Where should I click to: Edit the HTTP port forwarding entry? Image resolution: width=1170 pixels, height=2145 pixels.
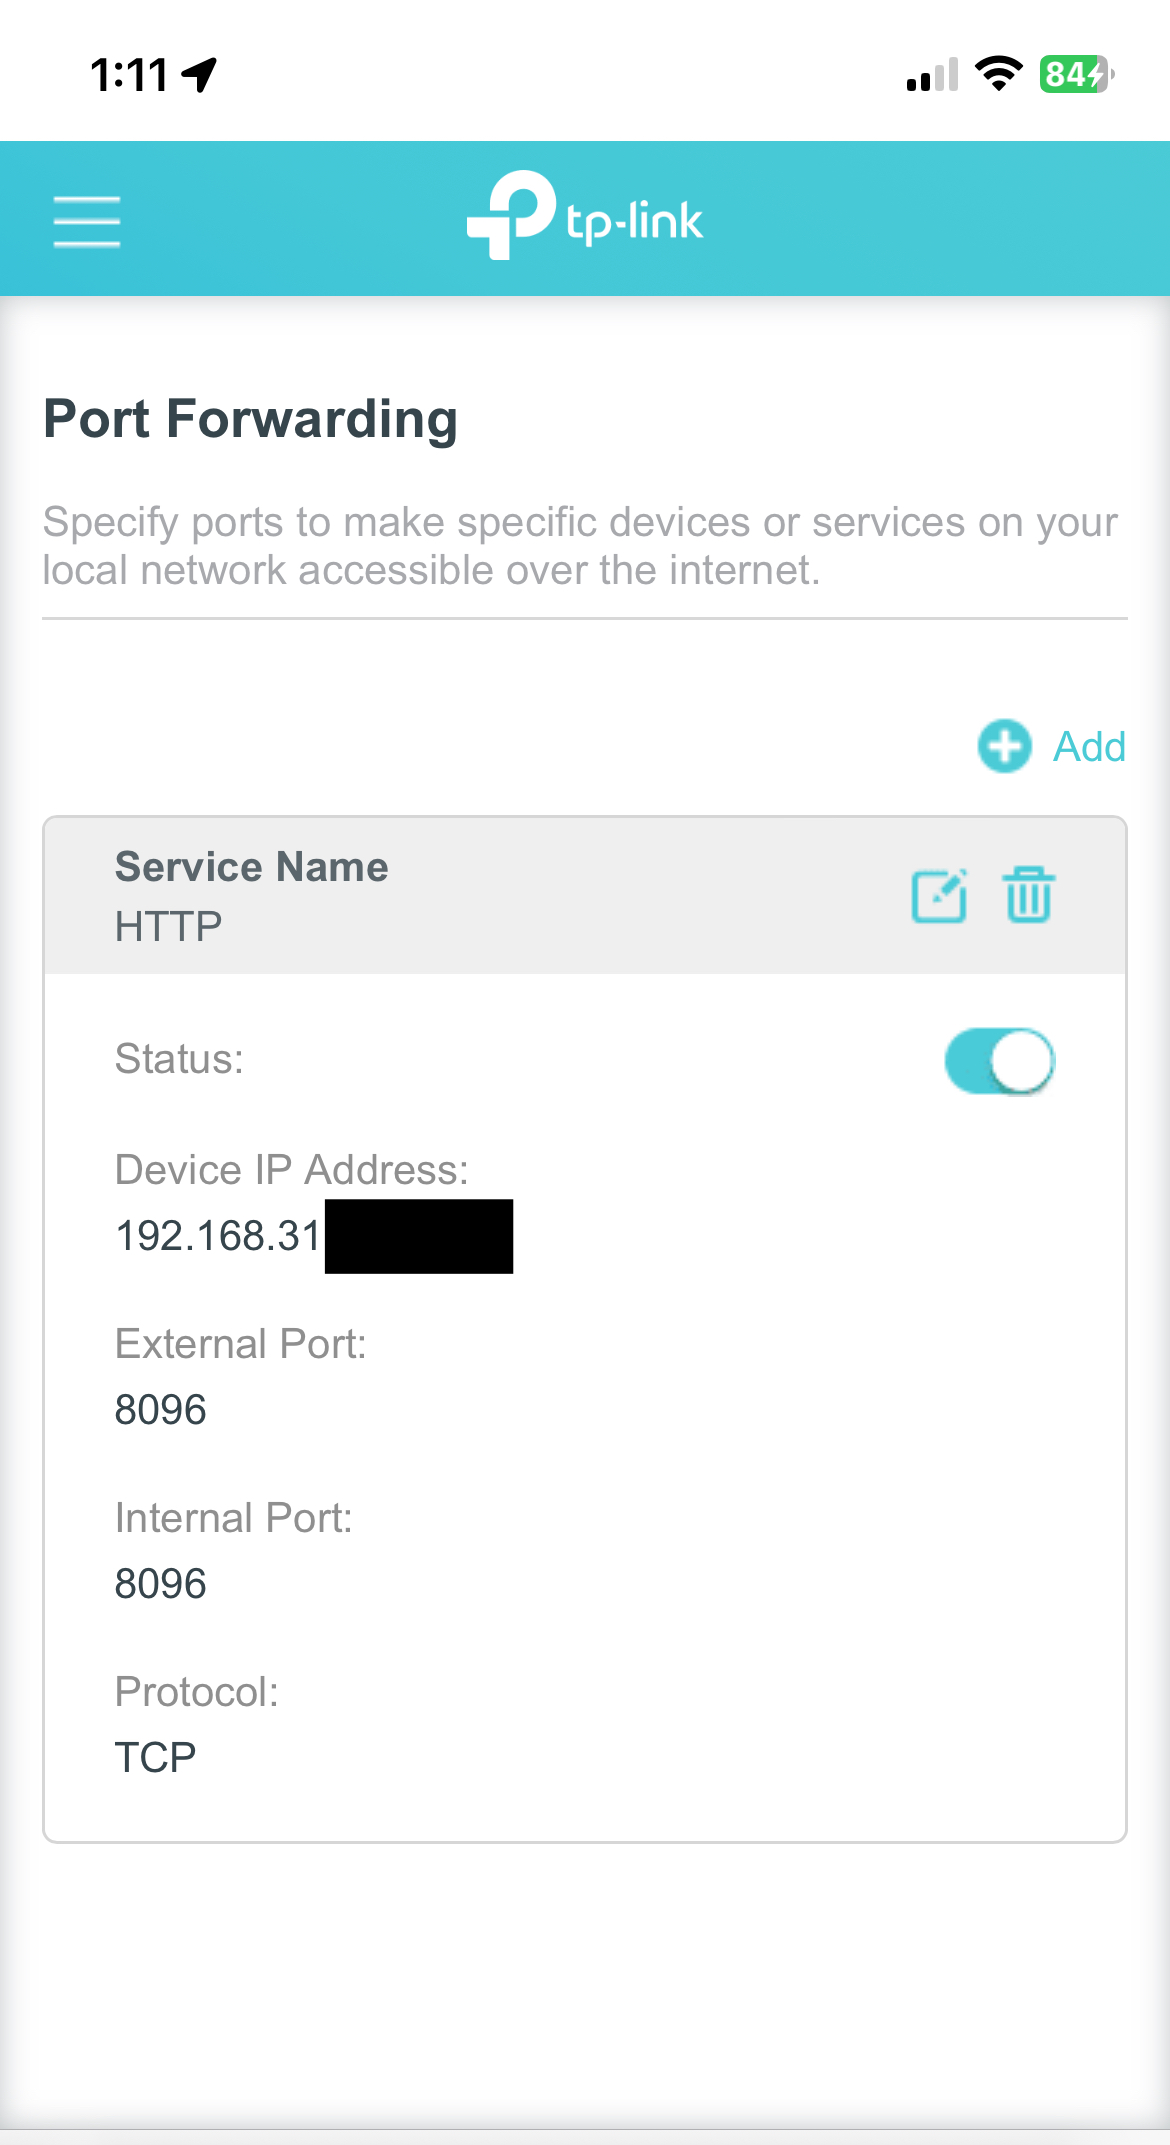coord(939,895)
